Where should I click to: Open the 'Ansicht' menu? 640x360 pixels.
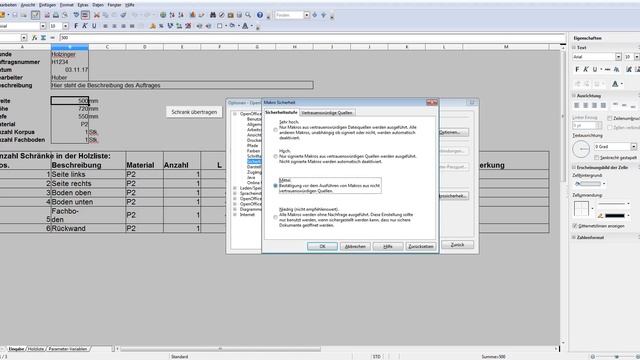(28, 5)
